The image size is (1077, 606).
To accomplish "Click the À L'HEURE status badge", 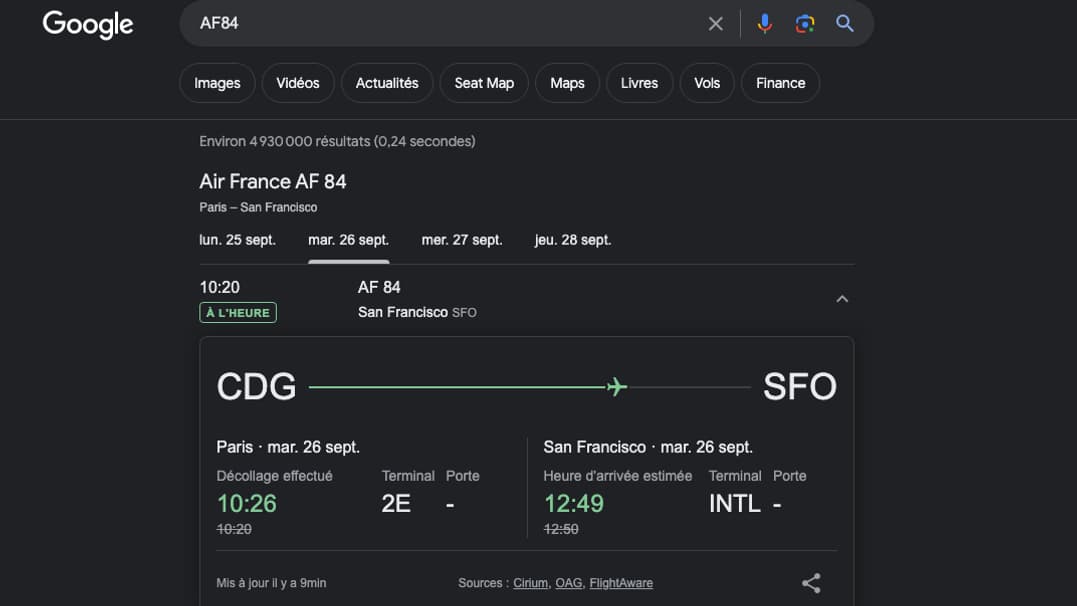I will point(238,313).
